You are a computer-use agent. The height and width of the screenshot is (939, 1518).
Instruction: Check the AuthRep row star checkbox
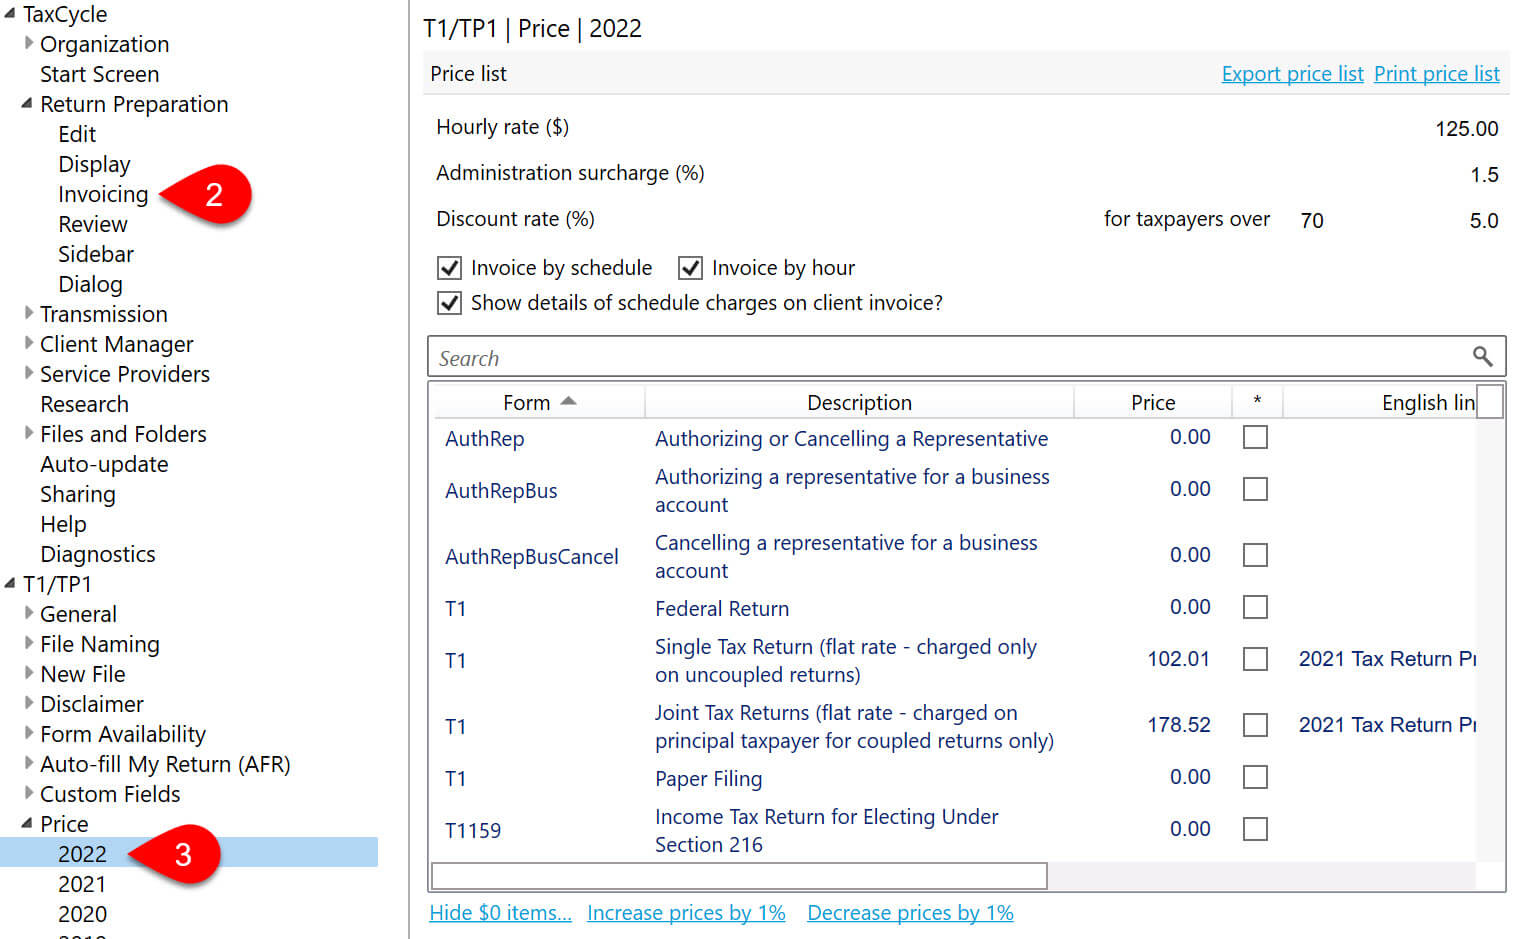click(1255, 437)
